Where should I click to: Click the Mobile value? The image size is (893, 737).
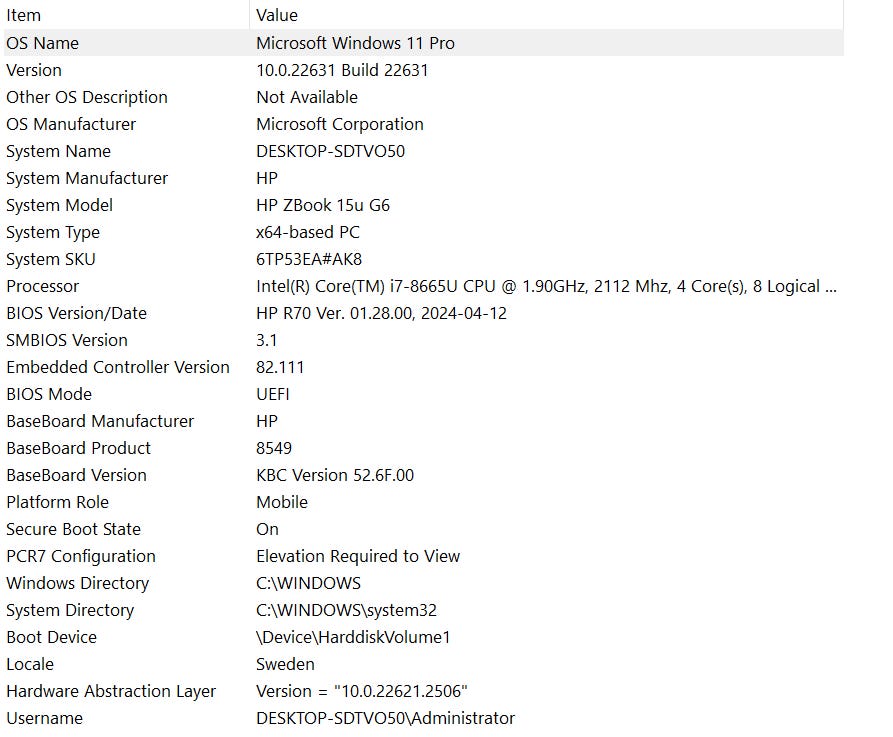click(282, 502)
